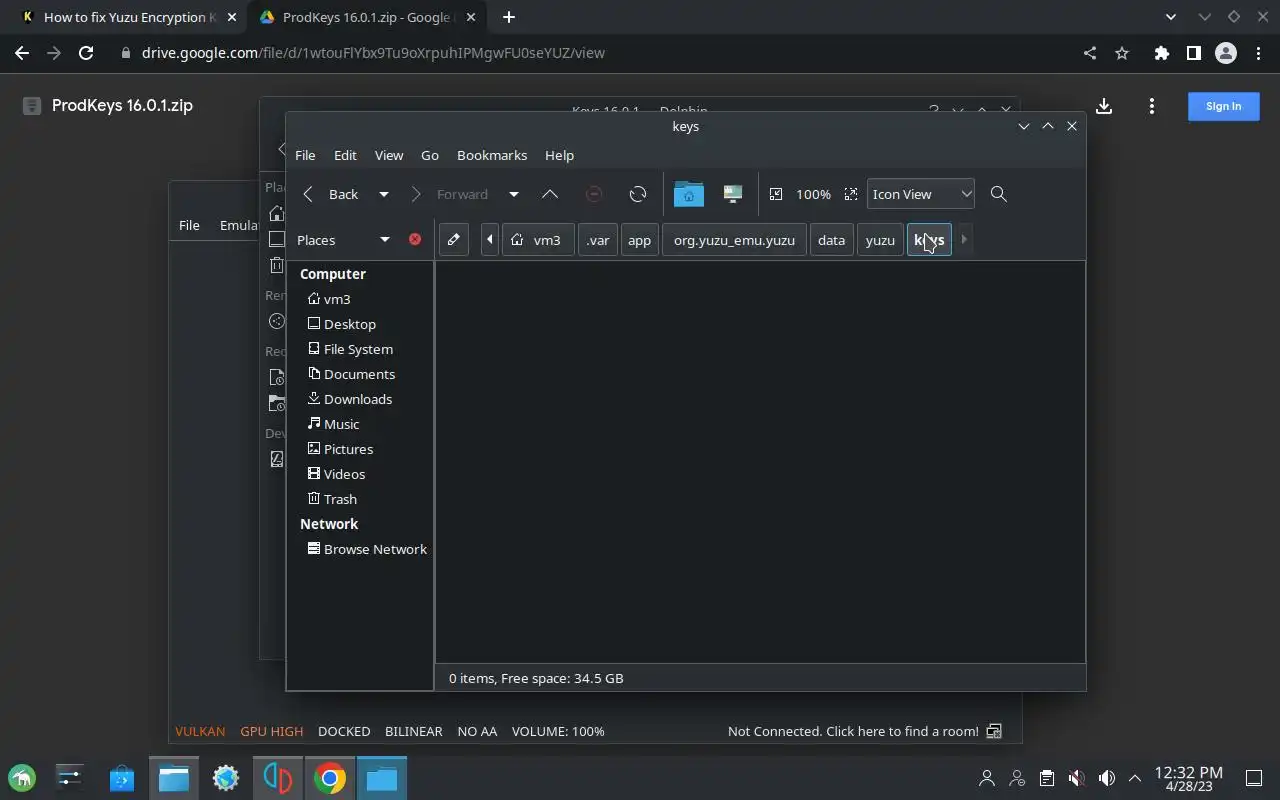Adjust VOLUME: 100% in yuzu status bar
Viewport: 1280px width, 800px height.
558,731
